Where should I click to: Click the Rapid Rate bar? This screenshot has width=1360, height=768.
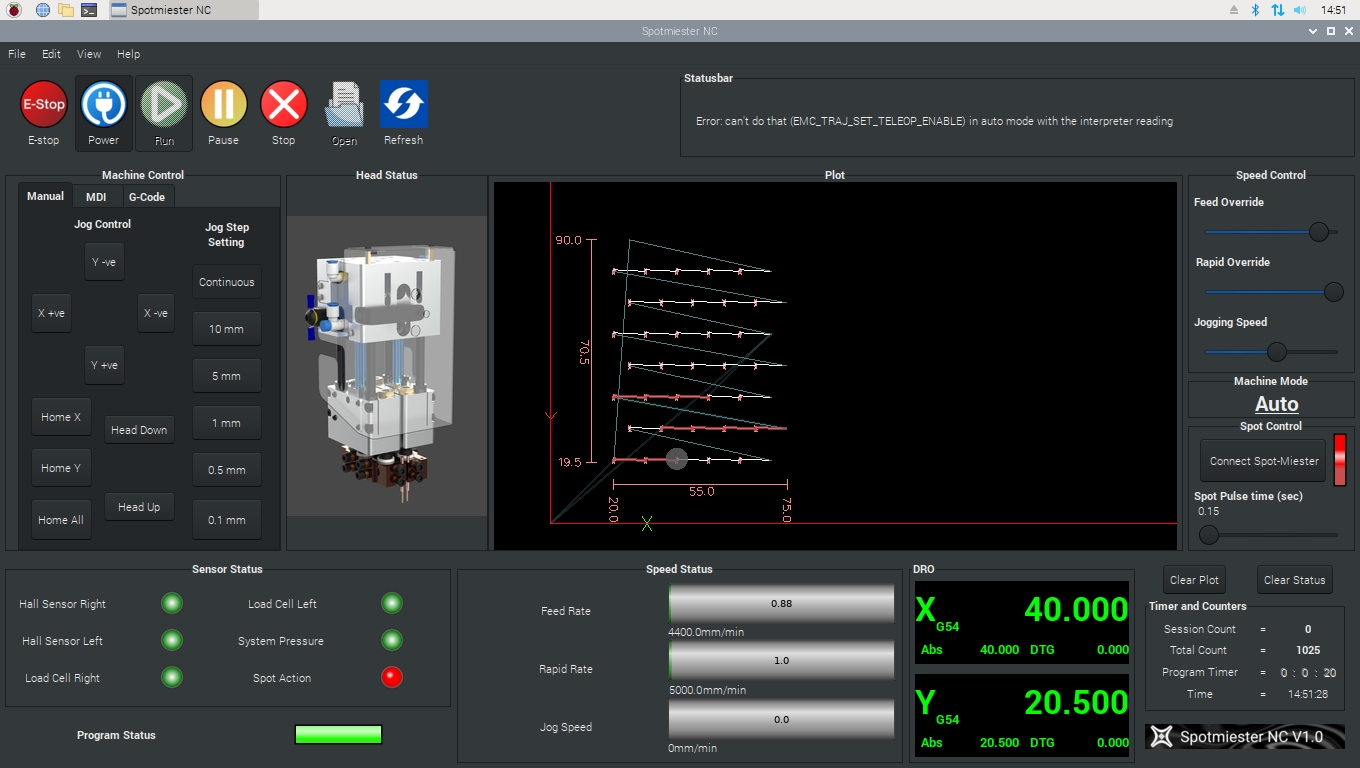click(781, 661)
